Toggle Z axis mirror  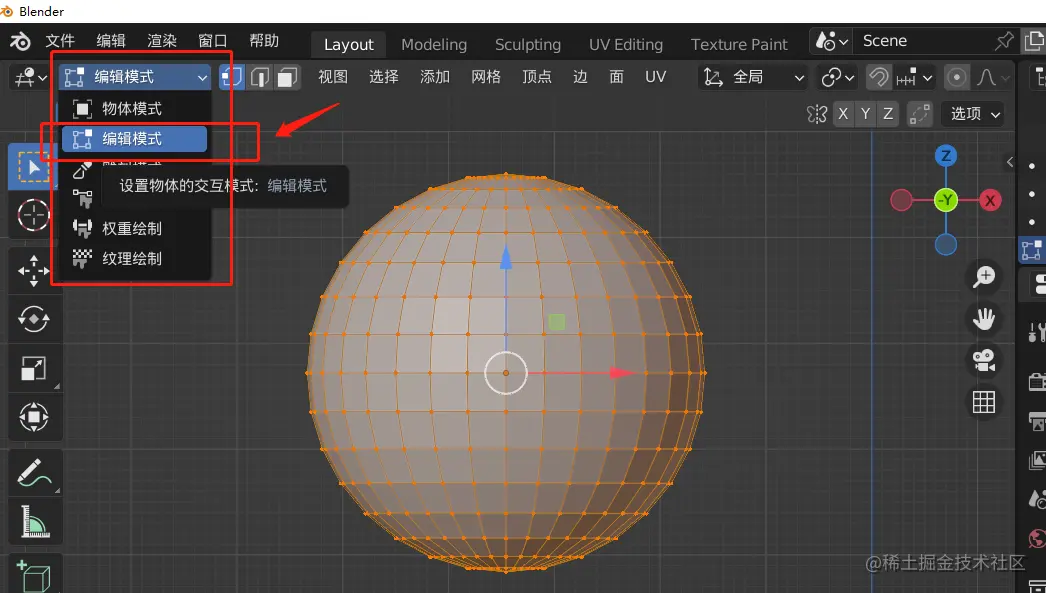[x=888, y=114]
